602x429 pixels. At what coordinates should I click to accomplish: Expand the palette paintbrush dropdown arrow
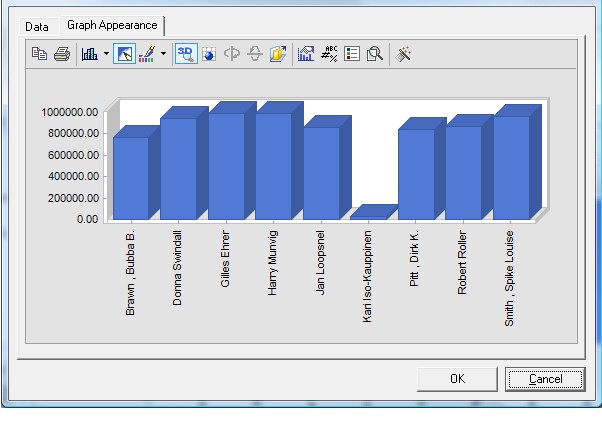pos(163,54)
